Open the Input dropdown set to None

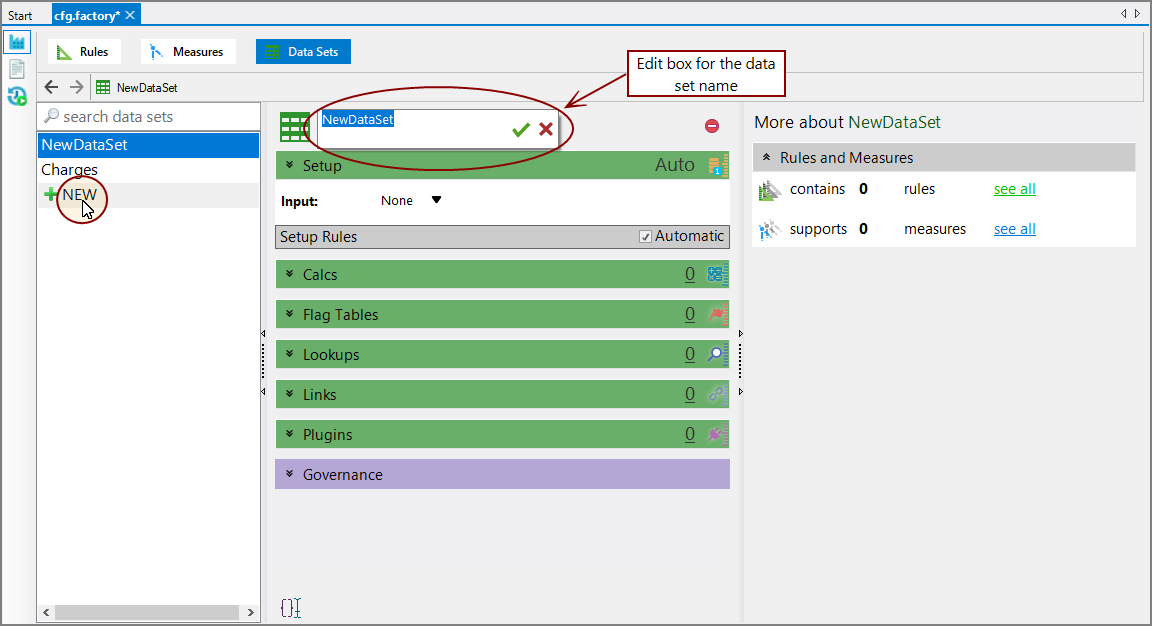click(x=435, y=200)
